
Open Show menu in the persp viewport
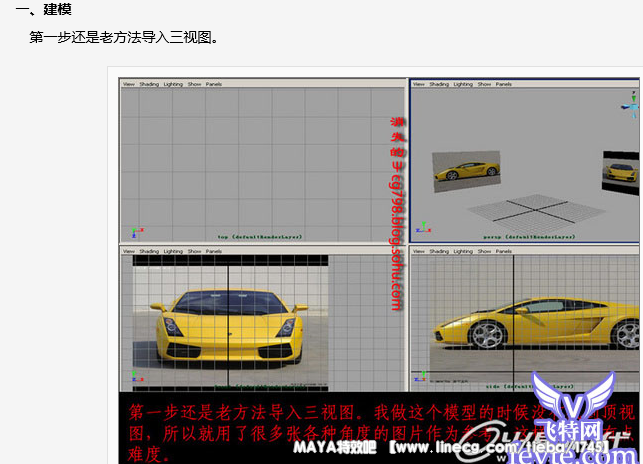(x=485, y=84)
